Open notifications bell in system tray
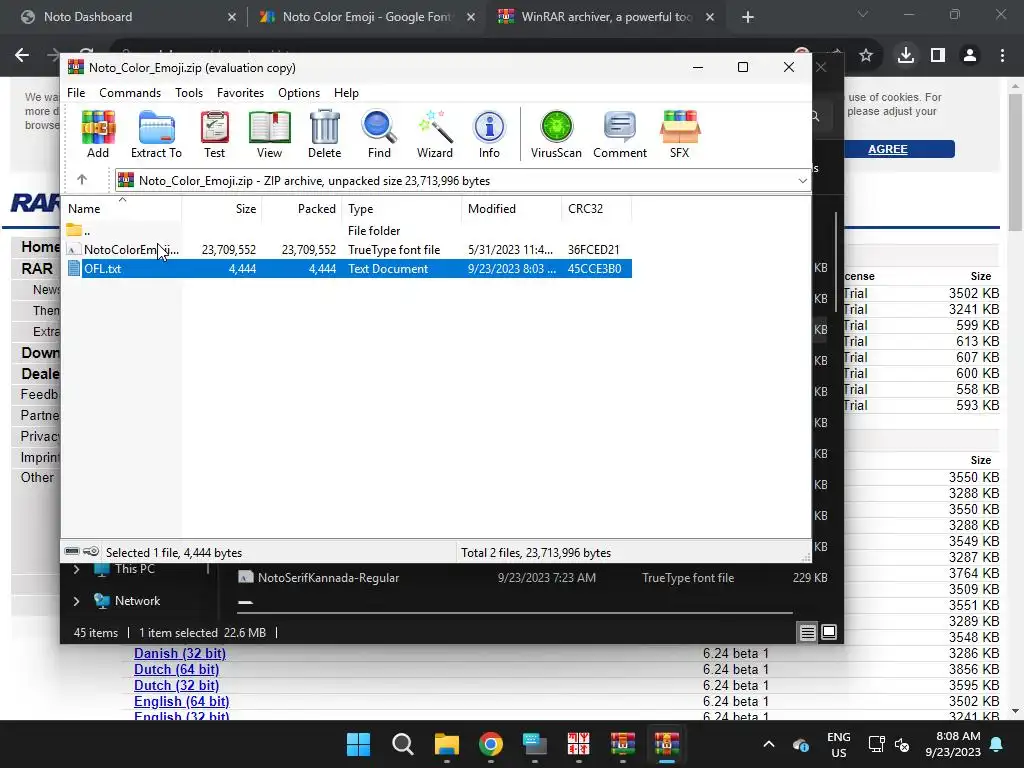This screenshot has width=1024, height=768. pyautogui.click(x=997, y=744)
